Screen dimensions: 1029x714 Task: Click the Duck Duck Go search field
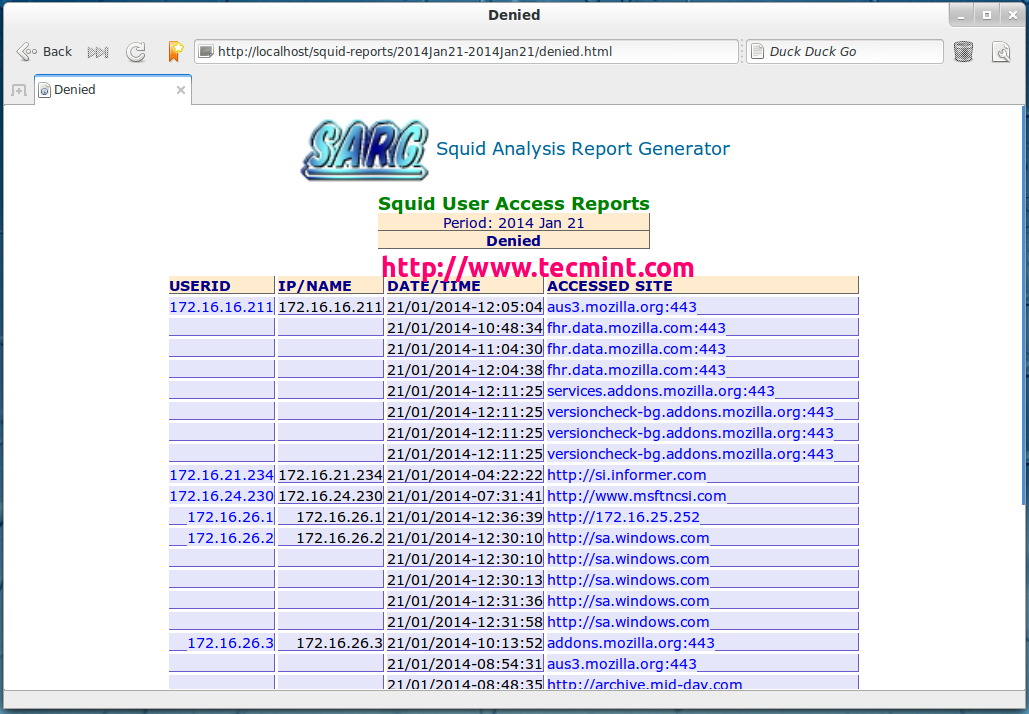(x=845, y=51)
